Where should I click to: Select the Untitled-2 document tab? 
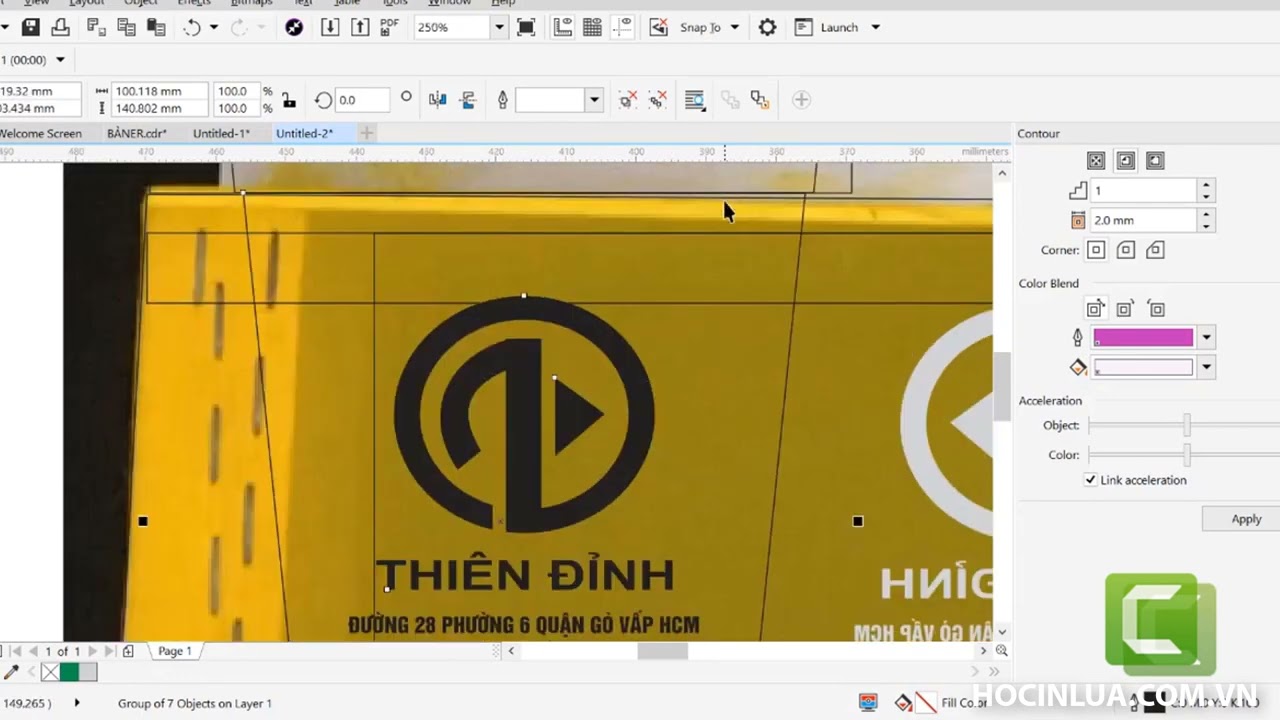coord(304,133)
